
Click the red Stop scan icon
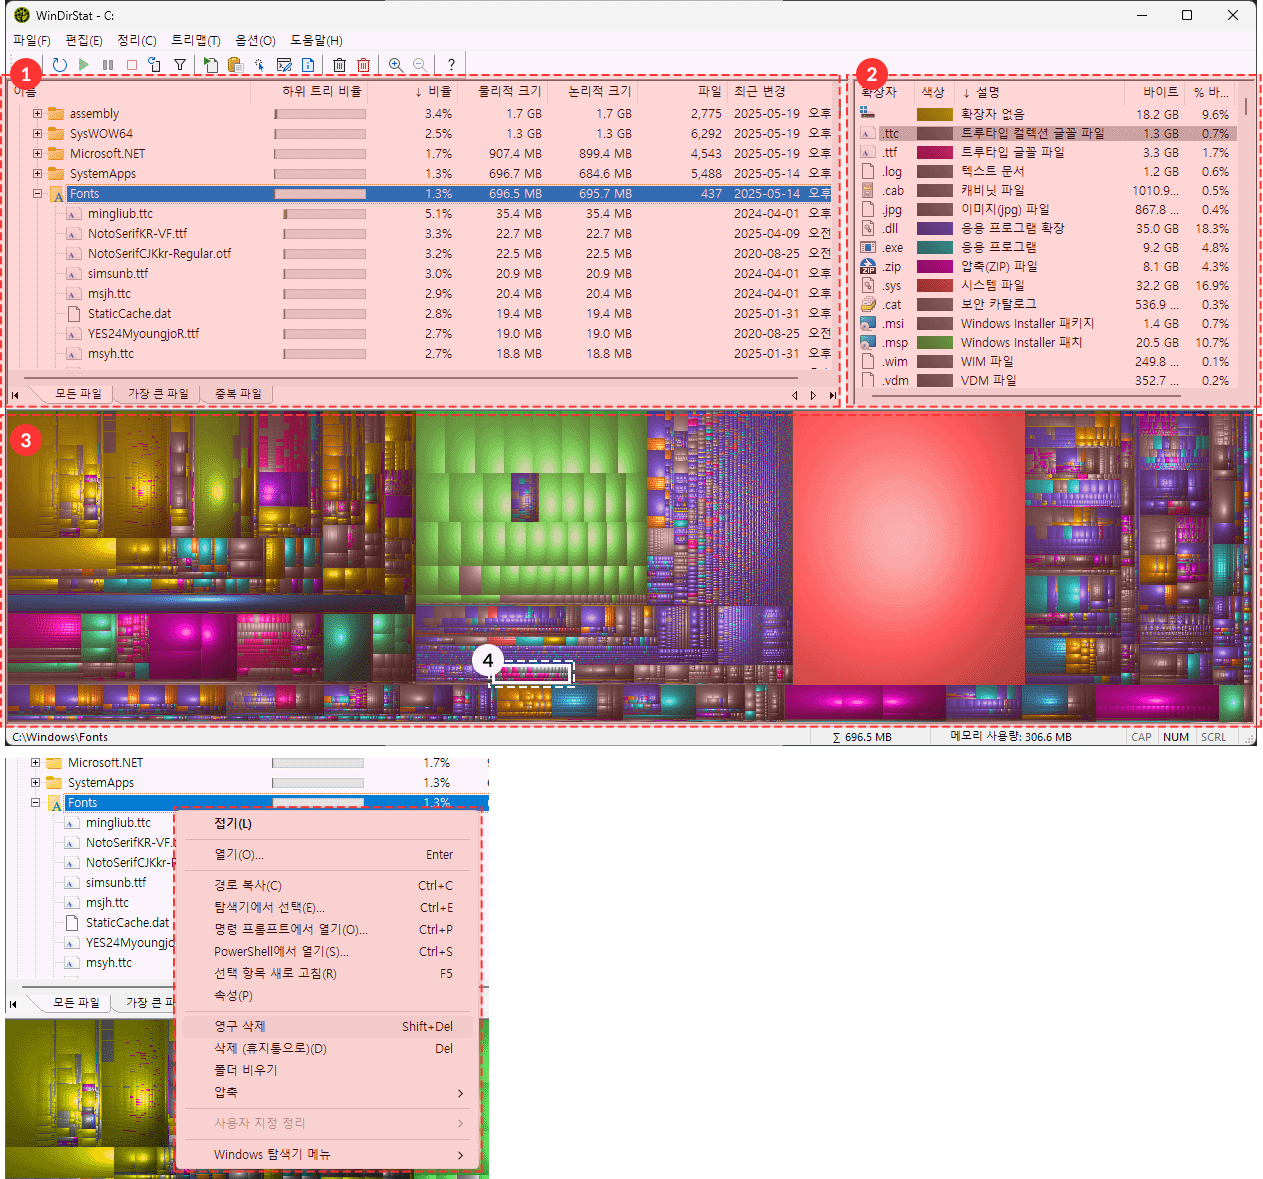tap(132, 65)
